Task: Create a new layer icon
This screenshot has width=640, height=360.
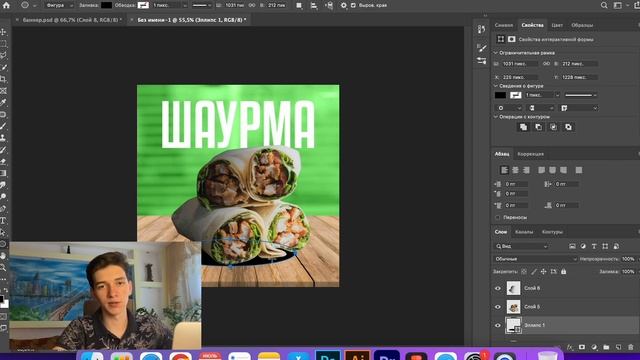Action: (618, 347)
